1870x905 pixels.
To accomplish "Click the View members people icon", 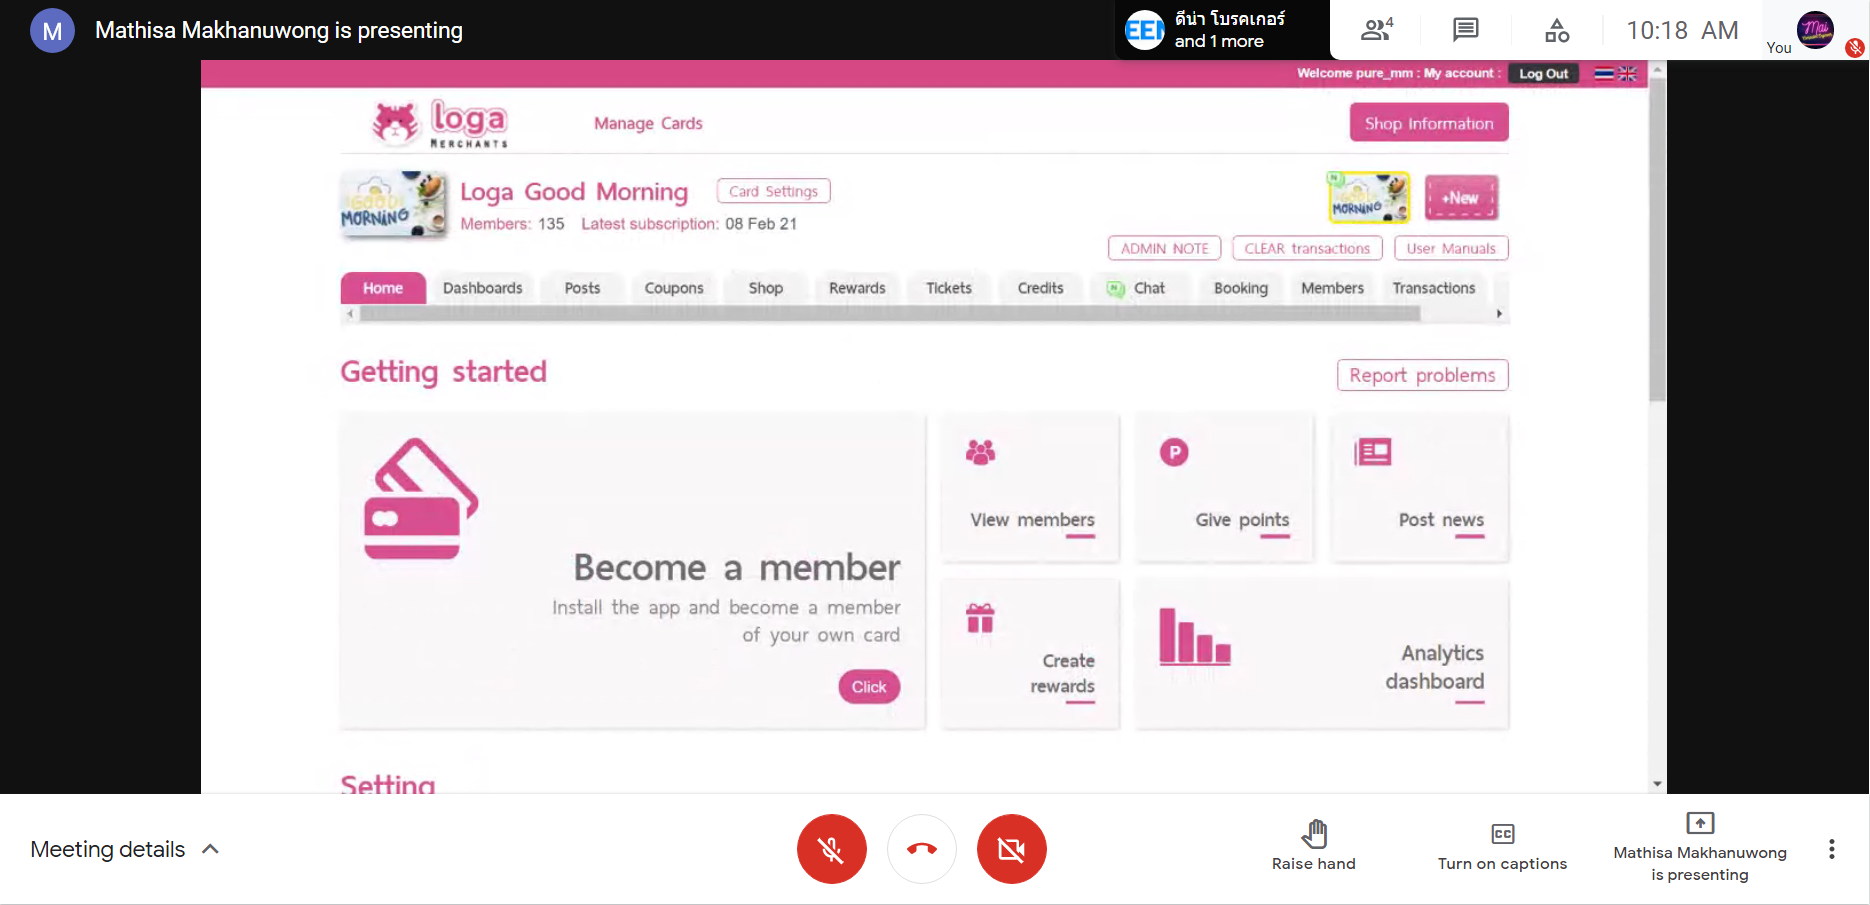I will click(980, 453).
